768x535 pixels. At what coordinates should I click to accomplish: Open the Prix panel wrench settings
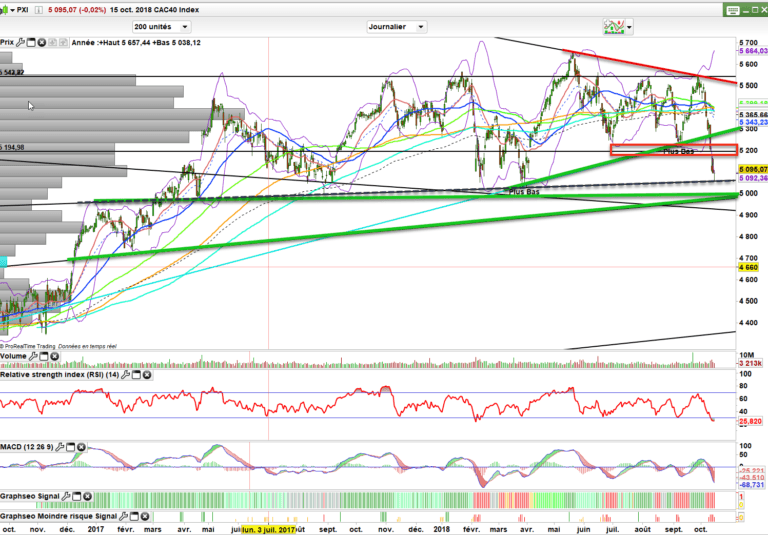(x=22, y=43)
